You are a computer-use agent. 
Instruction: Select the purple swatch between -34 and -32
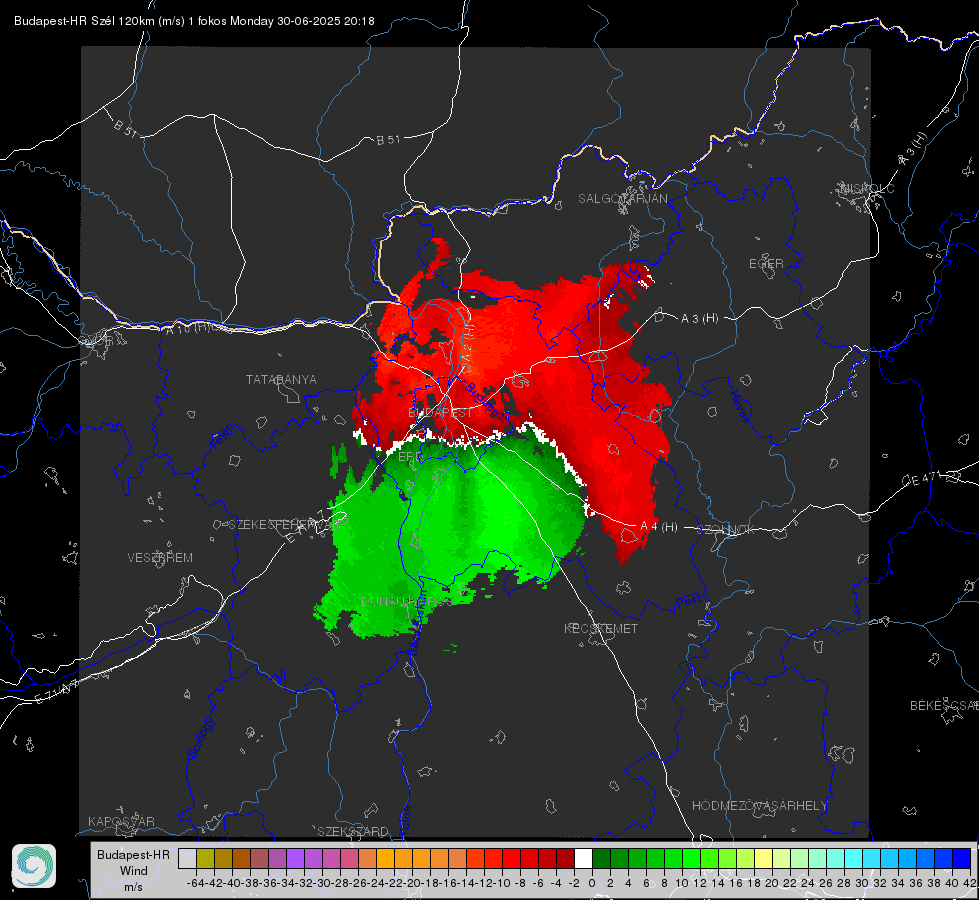[x=295, y=858]
